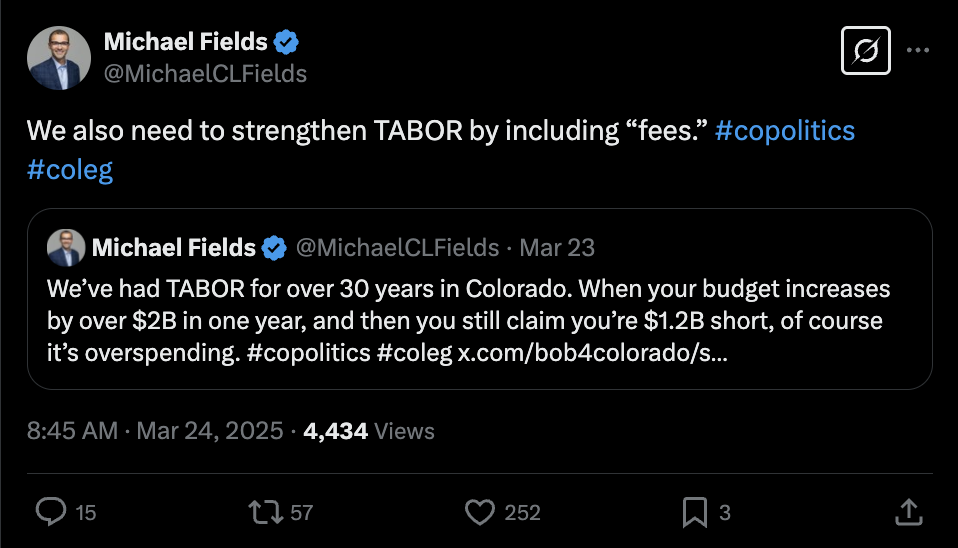Viewport: 958px width, 548px height.
Task: Click the reply speech bubble icon
Action: click(x=50, y=512)
